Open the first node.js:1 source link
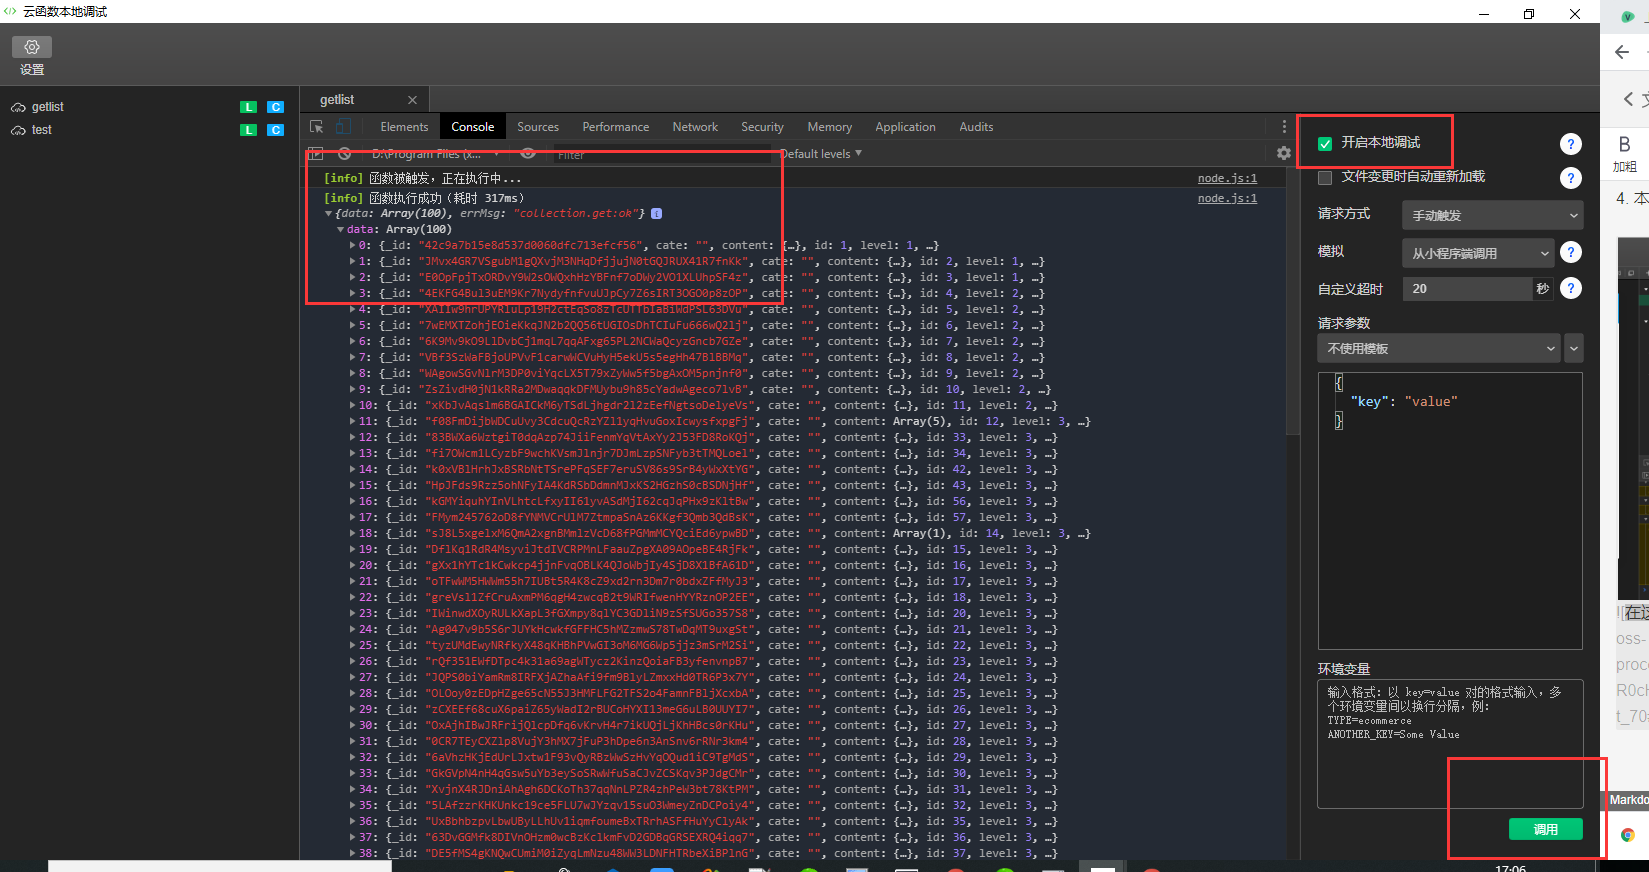Image resolution: width=1649 pixels, height=872 pixels. [1227, 178]
